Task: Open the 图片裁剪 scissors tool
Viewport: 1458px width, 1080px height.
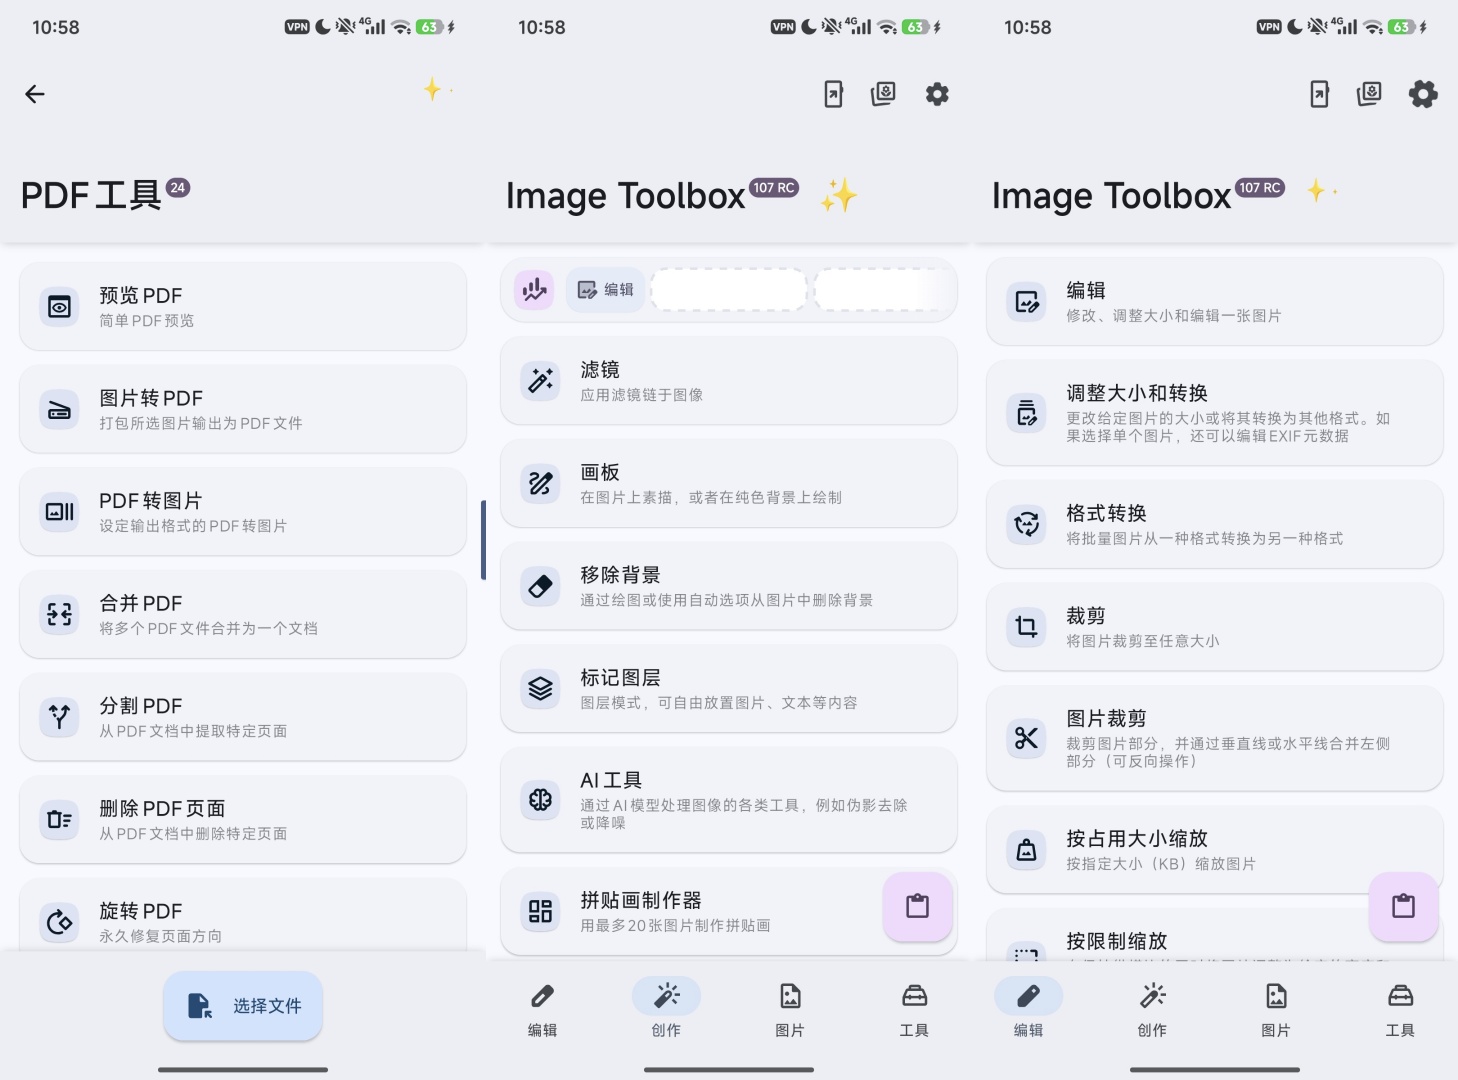Action: pos(1215,738)
